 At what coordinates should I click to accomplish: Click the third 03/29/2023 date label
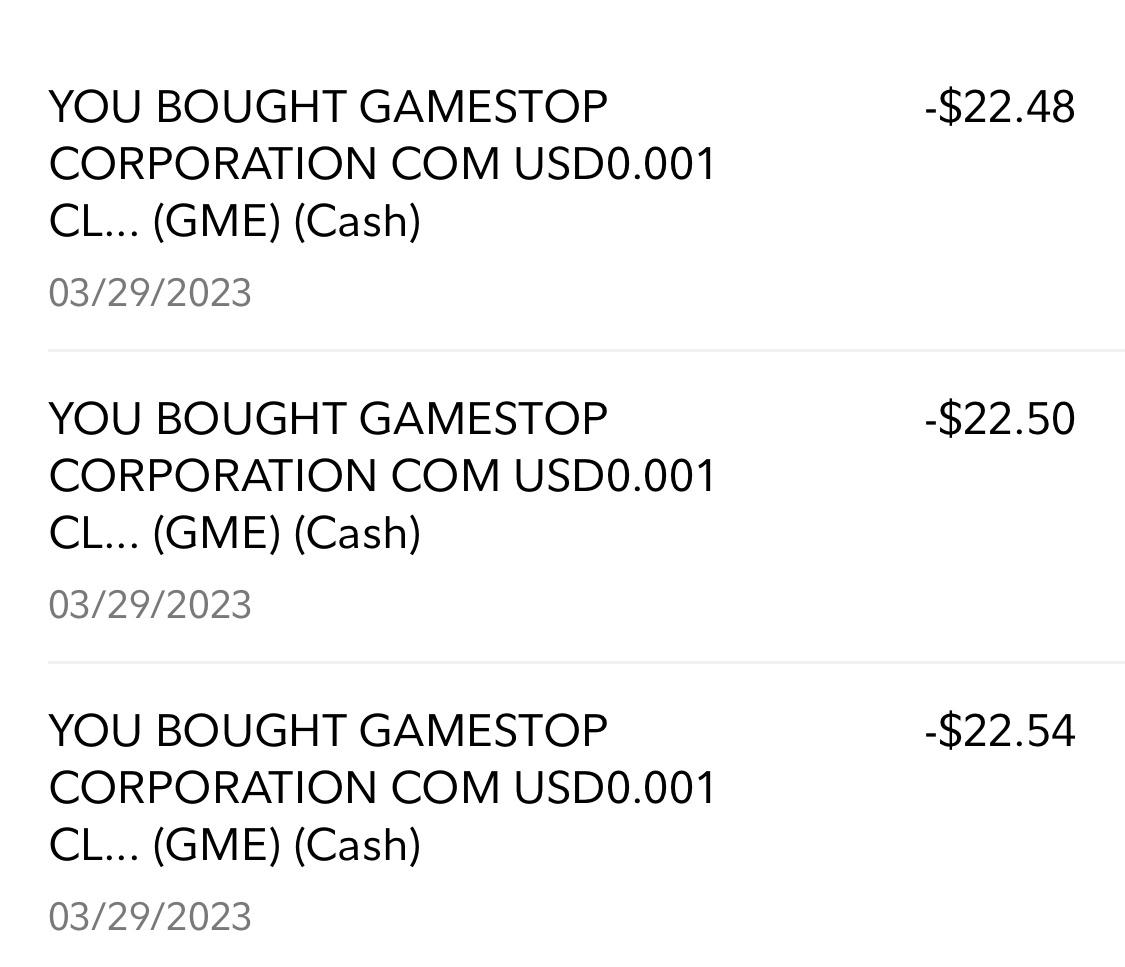(x=150, y=915)
